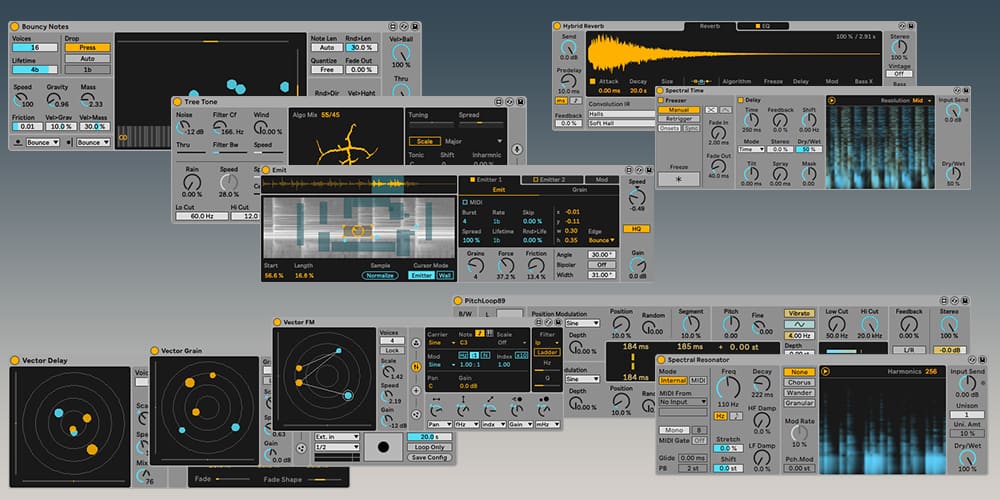Toggle PitchLoop89 device activator
Viewport: 1000px width, 500px height.
[x=457, y=300]
